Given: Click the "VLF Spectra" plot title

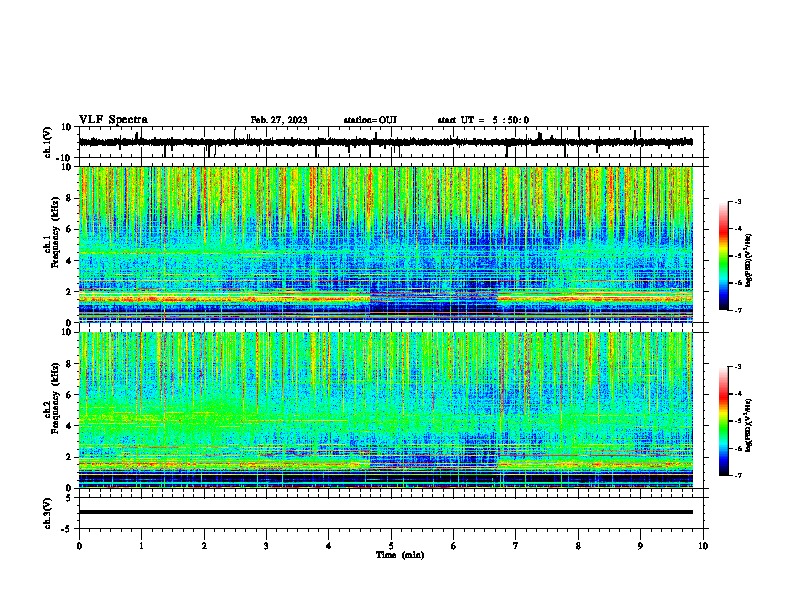Looking at the screenshot, I should click(113, 120).
